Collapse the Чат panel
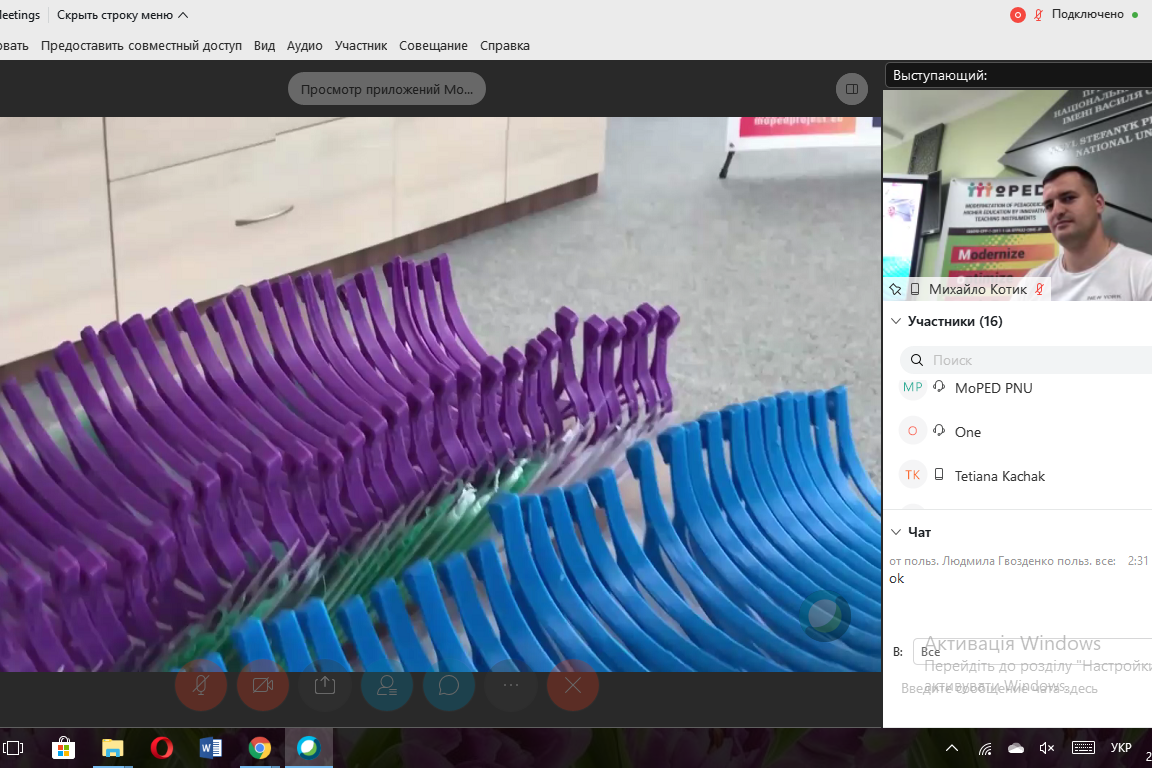1152x768 pixels. 895,532
